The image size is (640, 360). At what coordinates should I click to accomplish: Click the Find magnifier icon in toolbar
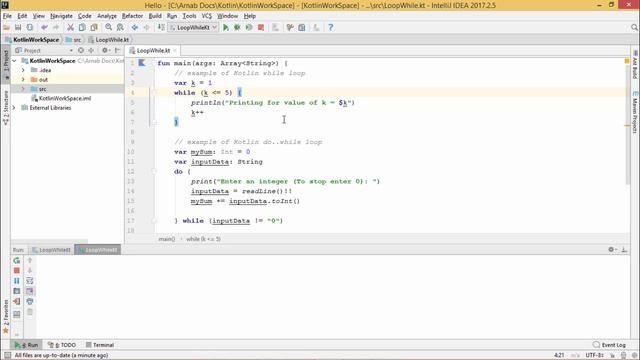(x=109, y=27)
